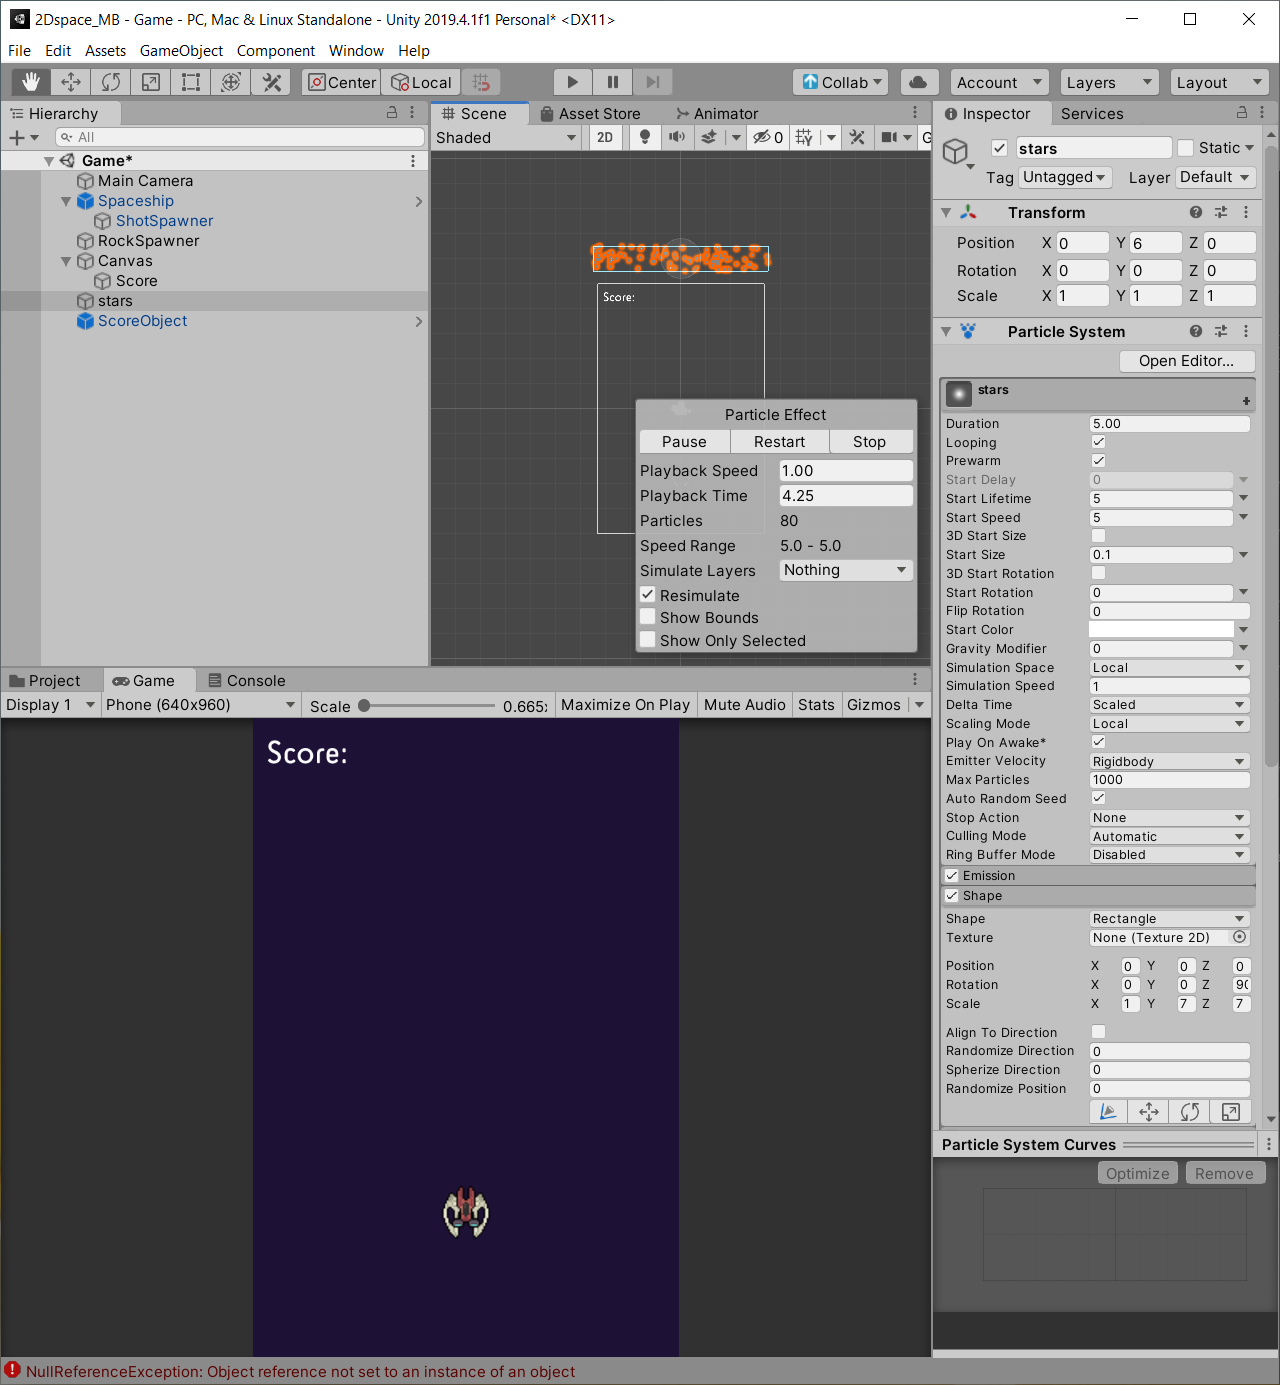Lock the Inspector panel
The height and width of the screenshot is (1385, 1280).
point(1242,113)
